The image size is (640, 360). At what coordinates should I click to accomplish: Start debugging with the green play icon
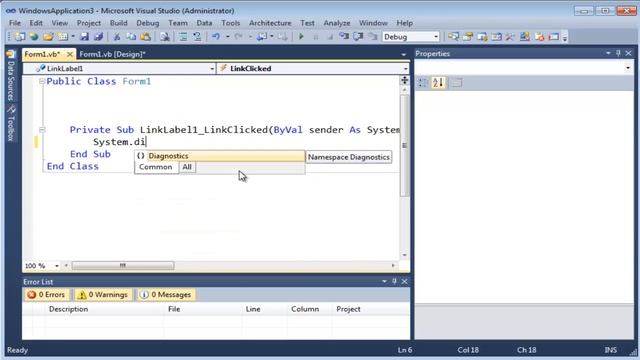301,37
